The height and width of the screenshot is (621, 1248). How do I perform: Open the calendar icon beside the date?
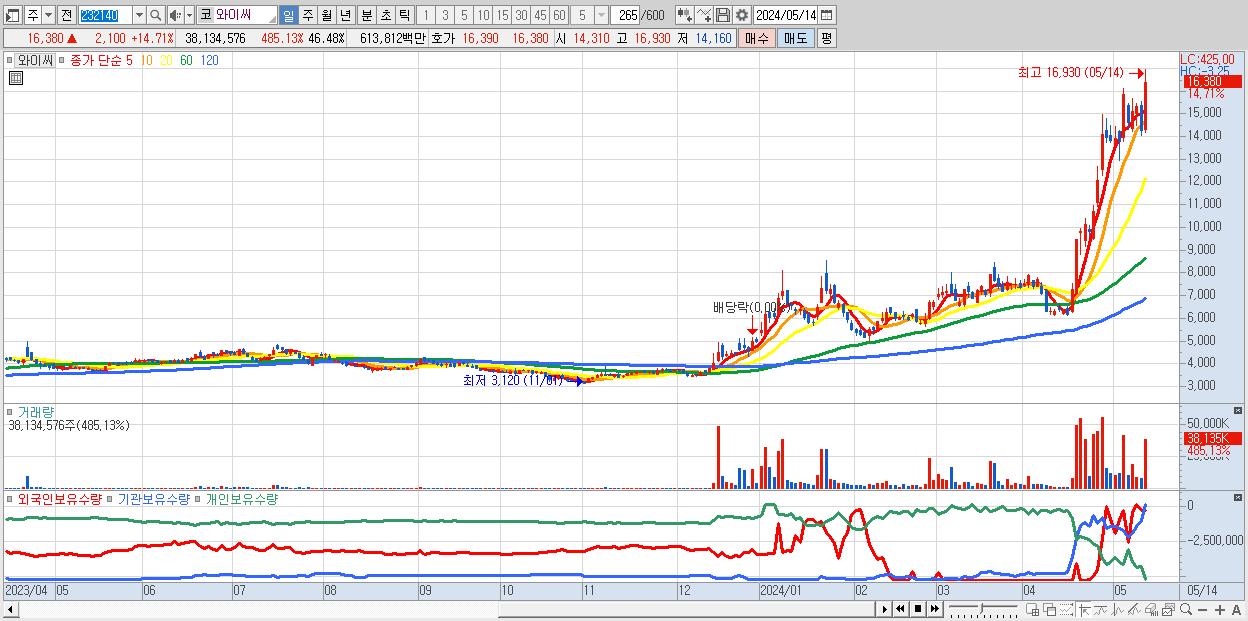click(826, 15)
